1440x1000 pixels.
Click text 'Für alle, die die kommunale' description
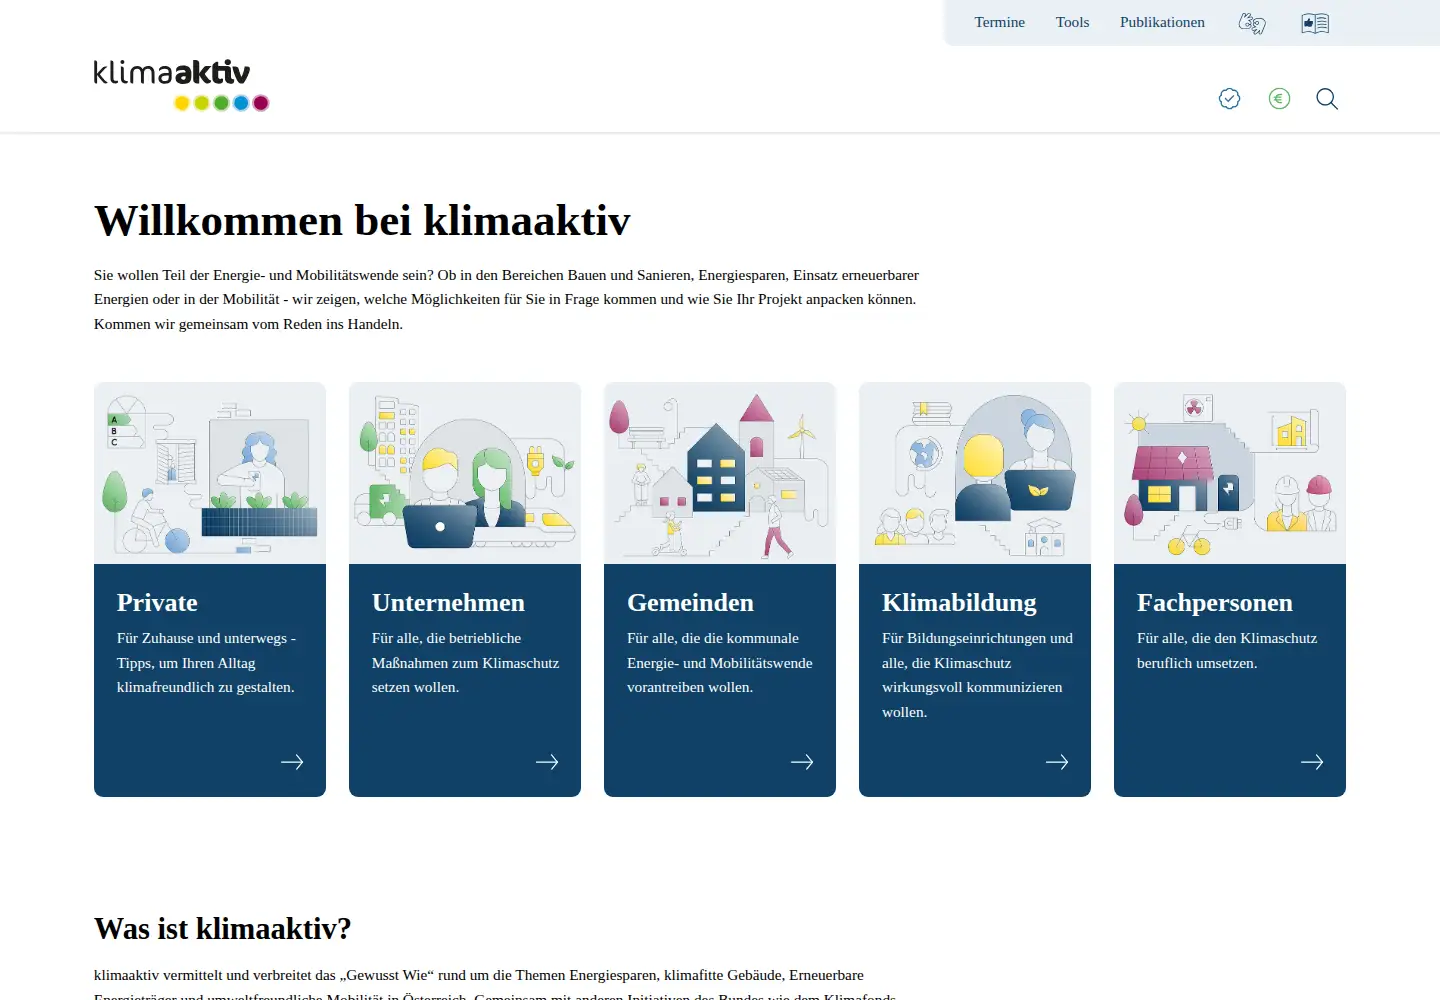tap(720, 663)
